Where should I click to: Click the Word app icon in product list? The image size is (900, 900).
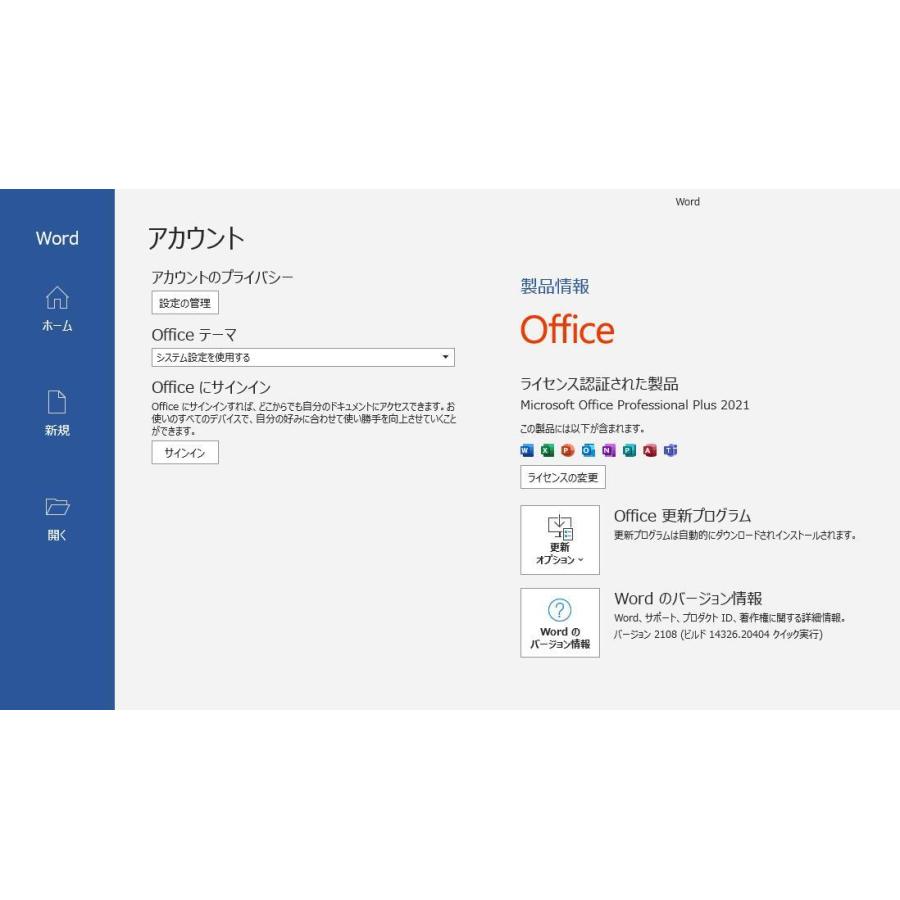point(526,451)
